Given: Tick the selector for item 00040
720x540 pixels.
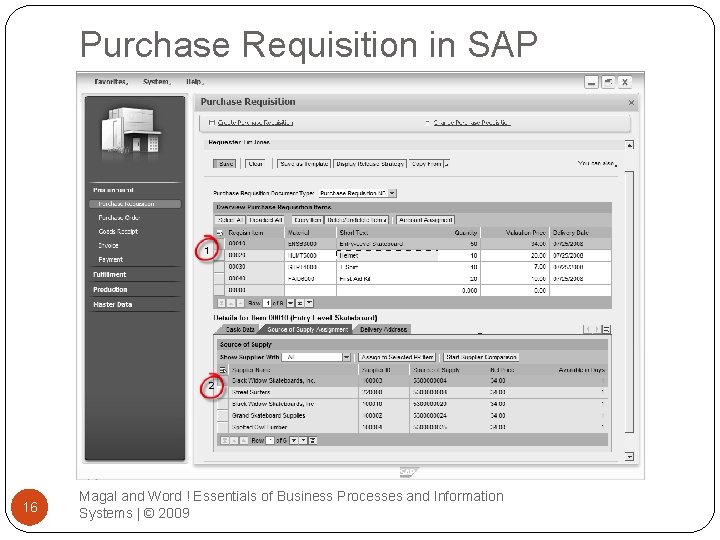Looking at the screenshot, I should (219, 279).
